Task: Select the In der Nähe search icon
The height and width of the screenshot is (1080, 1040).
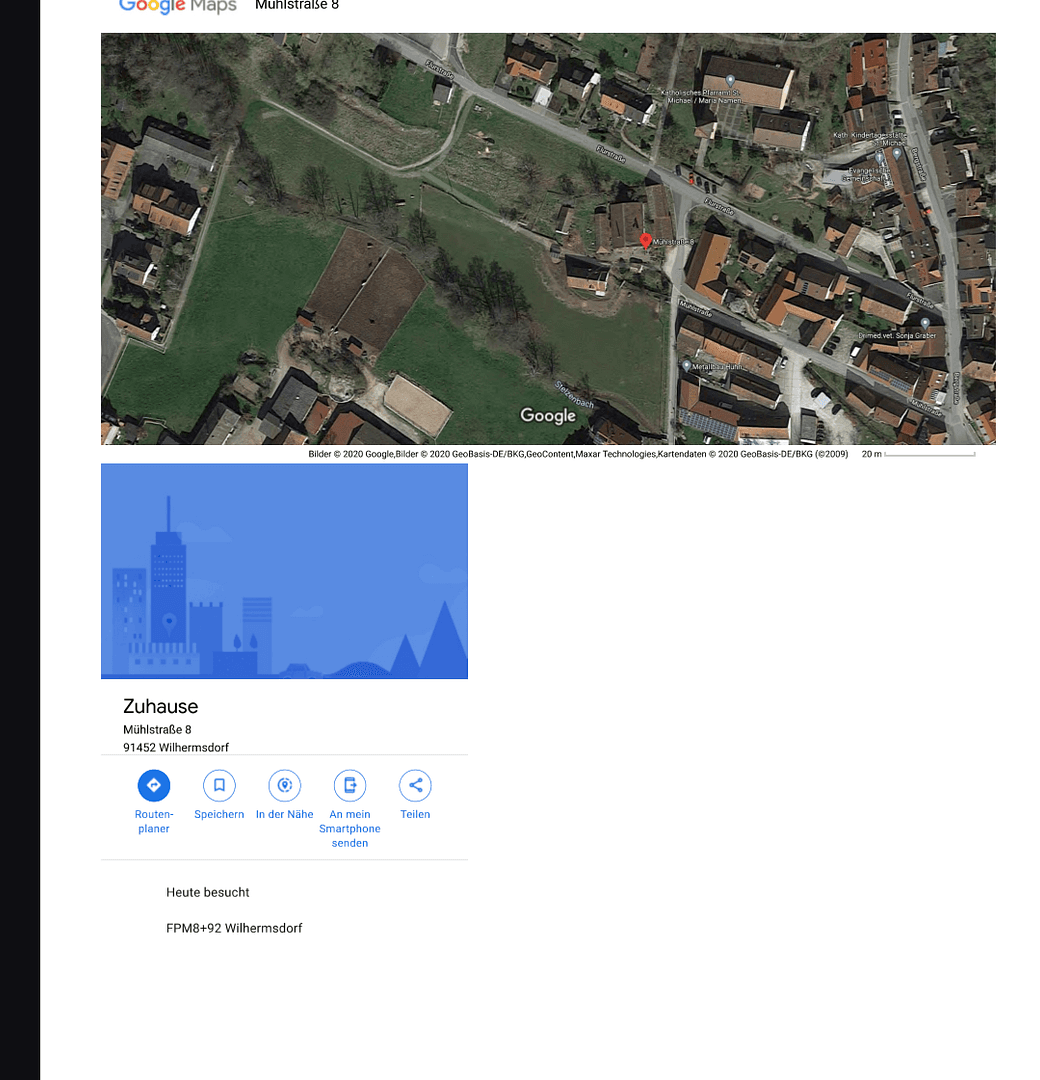Action: pyautogui.click(x=284, y=785)
